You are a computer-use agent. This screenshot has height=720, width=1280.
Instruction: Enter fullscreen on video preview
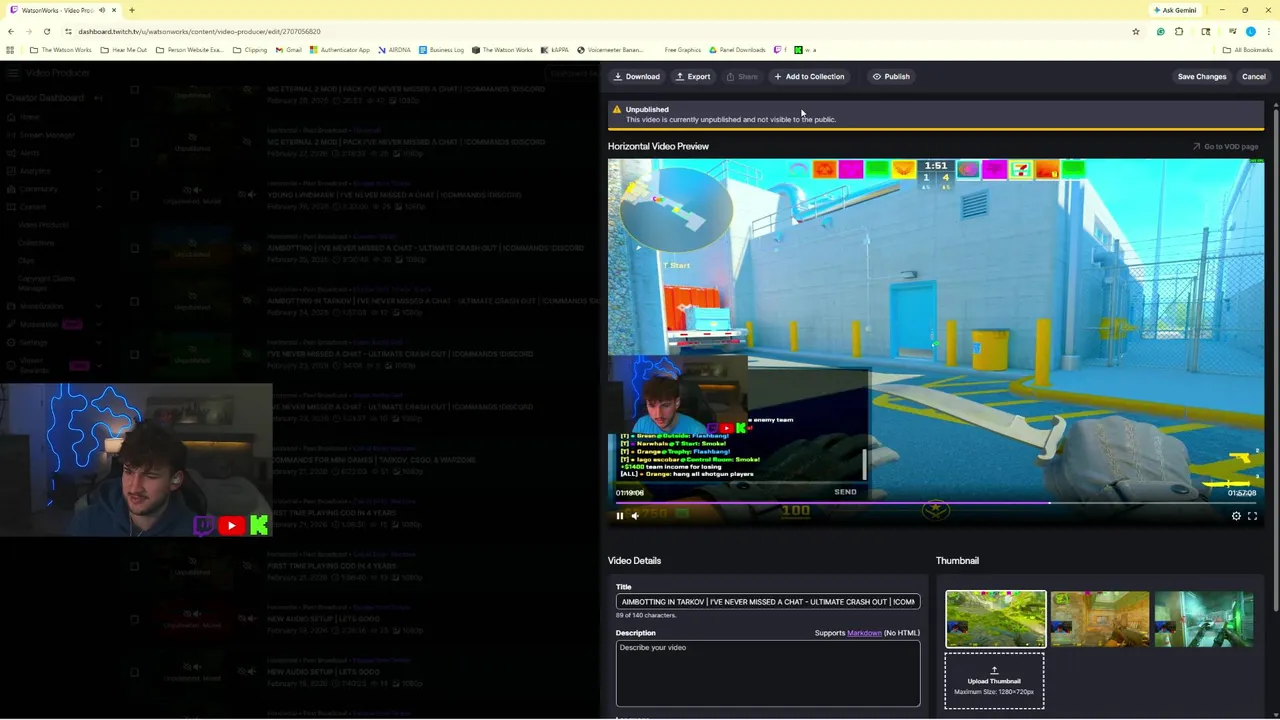tap(1252, 516)
